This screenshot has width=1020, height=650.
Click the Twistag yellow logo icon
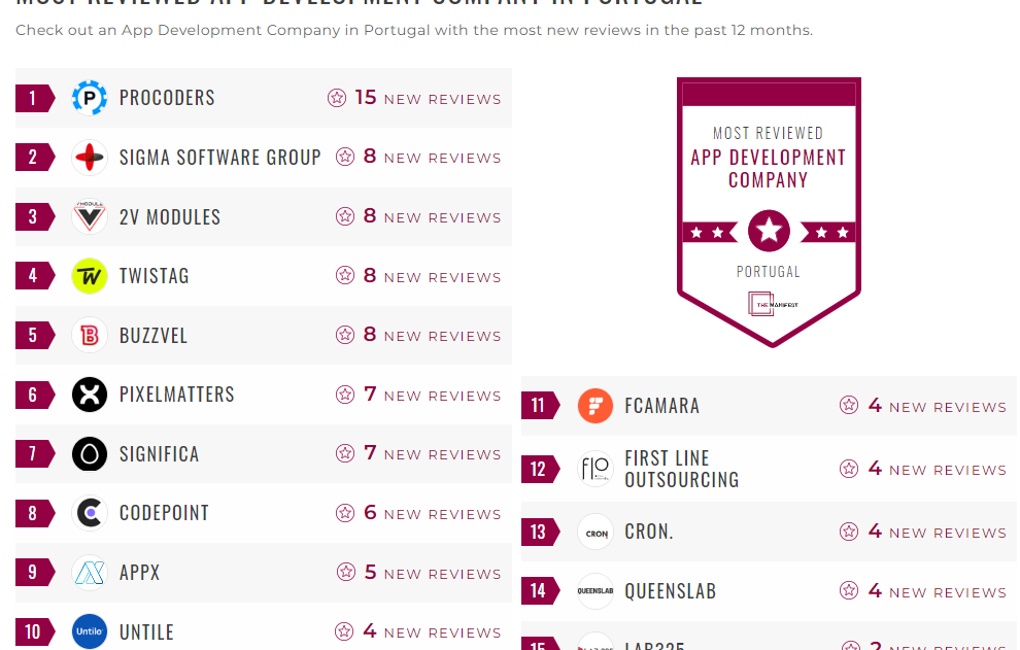[90, 276]
